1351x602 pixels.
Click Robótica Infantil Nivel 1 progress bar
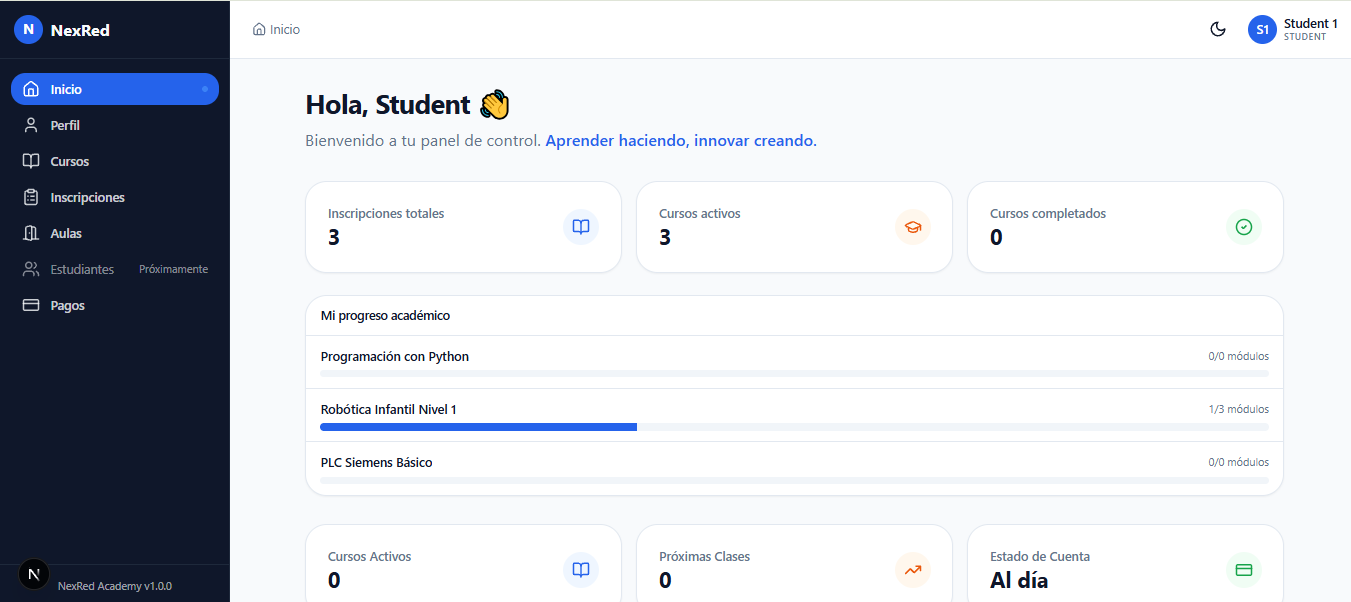(794, 427)
